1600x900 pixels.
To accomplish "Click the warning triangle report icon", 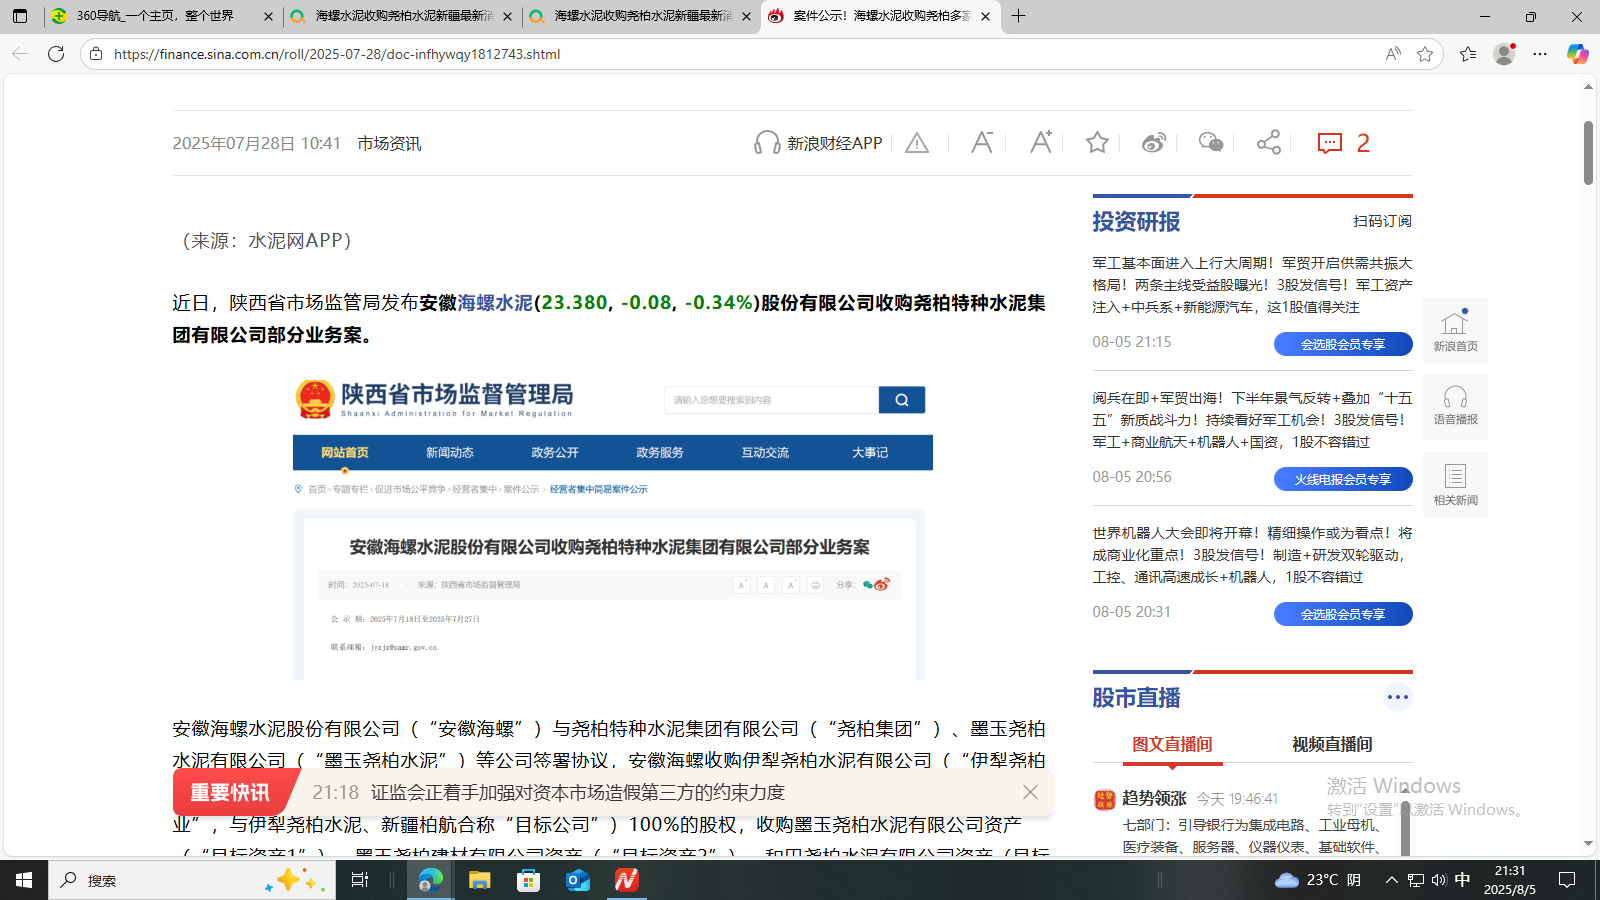I will pos(917,143).
